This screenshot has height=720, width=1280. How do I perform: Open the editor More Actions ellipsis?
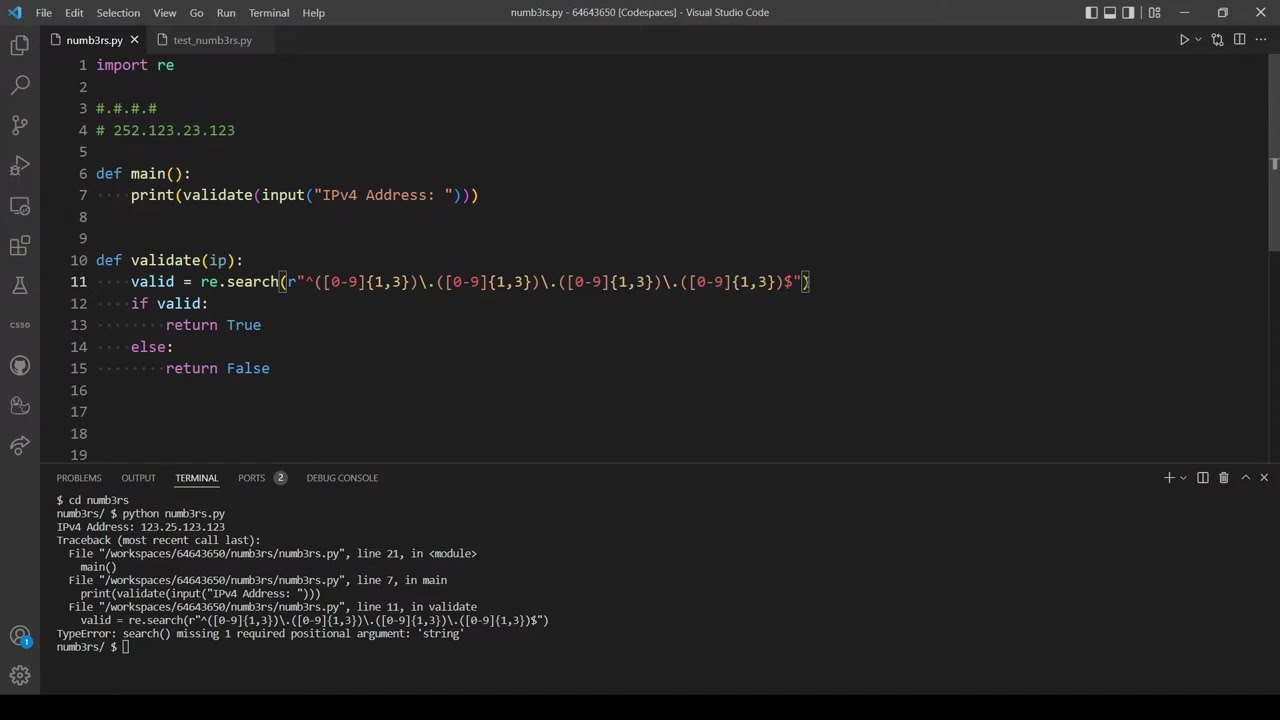(x=1261, y=40)
